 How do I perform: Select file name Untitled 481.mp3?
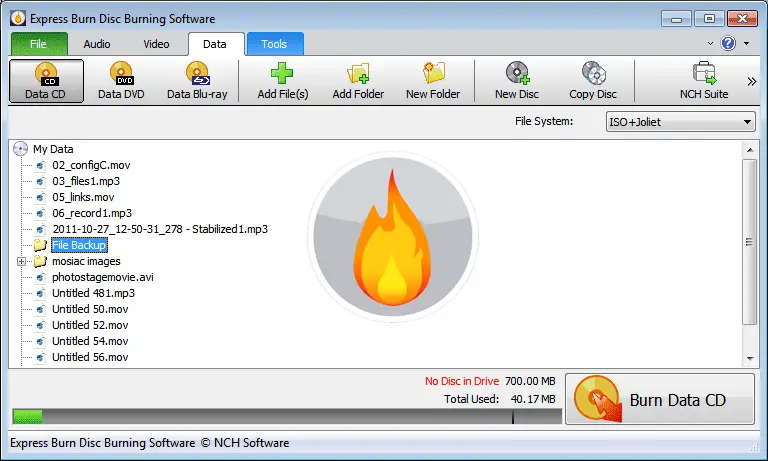coord(94,293)
